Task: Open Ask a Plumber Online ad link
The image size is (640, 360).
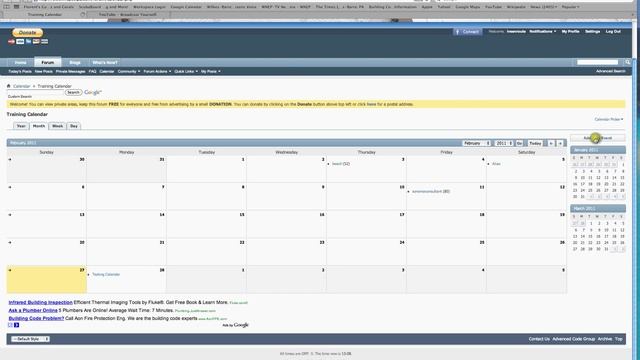Action: 33,310
